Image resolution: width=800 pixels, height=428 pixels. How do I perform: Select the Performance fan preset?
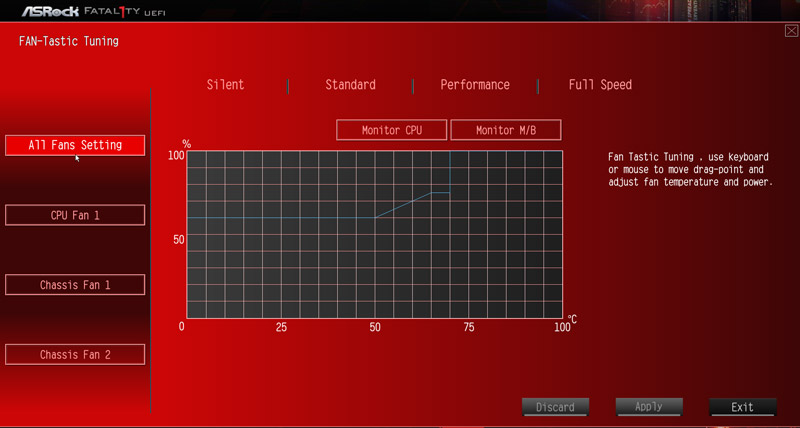point(475,85)
